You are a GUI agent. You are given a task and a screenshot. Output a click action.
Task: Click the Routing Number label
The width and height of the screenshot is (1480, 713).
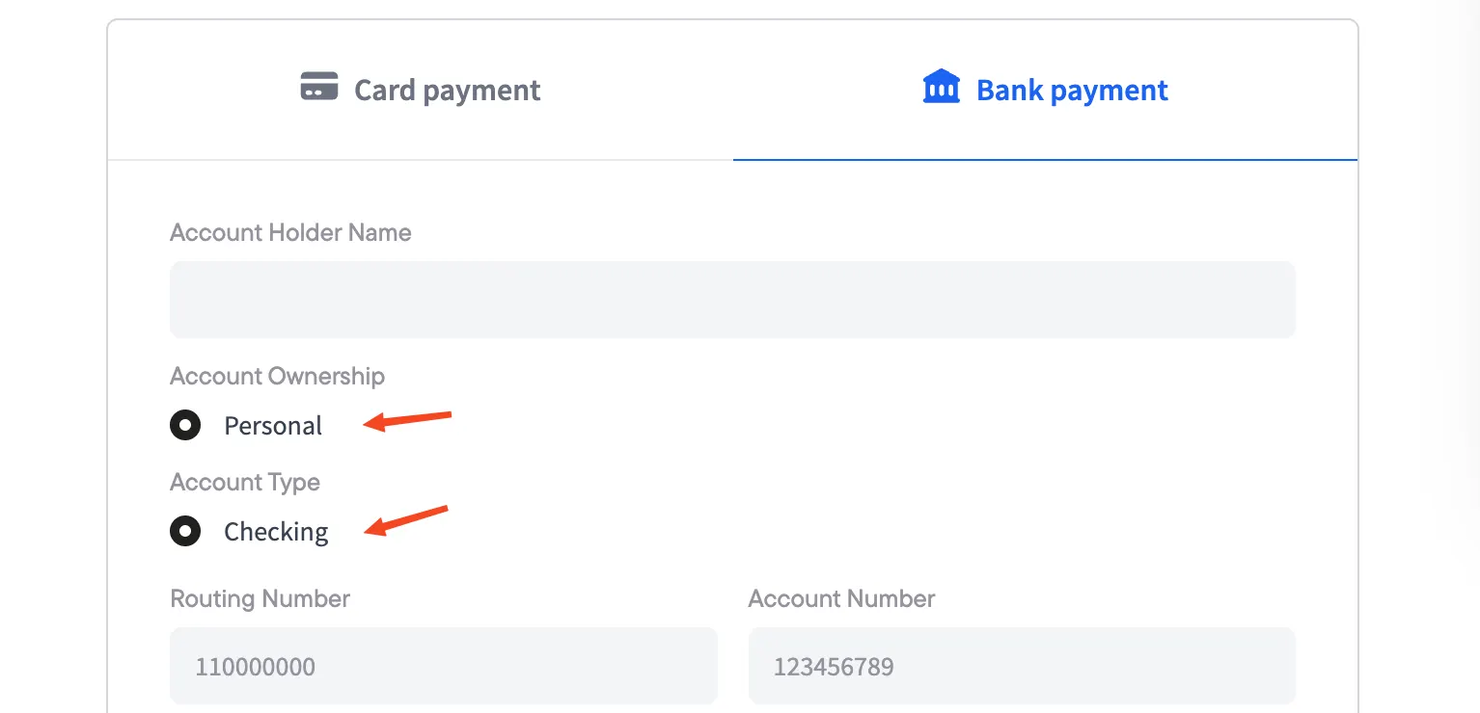(260, 599)
